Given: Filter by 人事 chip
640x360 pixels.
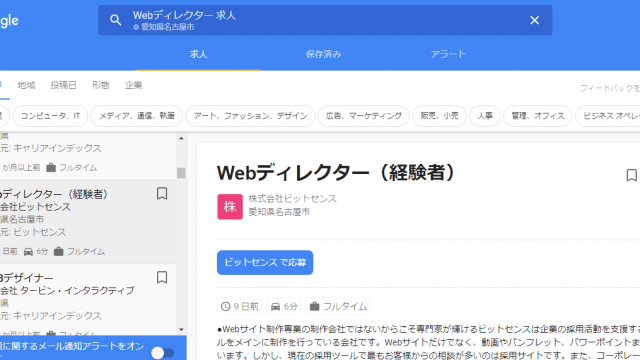Looking at the screenshot, I should click(485, 116).
